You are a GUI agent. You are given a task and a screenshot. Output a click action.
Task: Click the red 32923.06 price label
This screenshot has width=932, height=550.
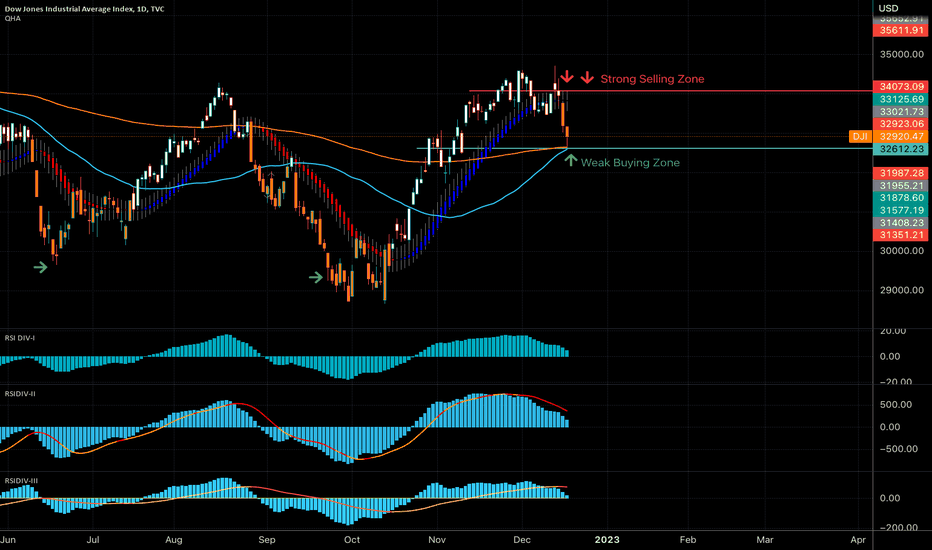pyautogui.click(x=900, y=124)
